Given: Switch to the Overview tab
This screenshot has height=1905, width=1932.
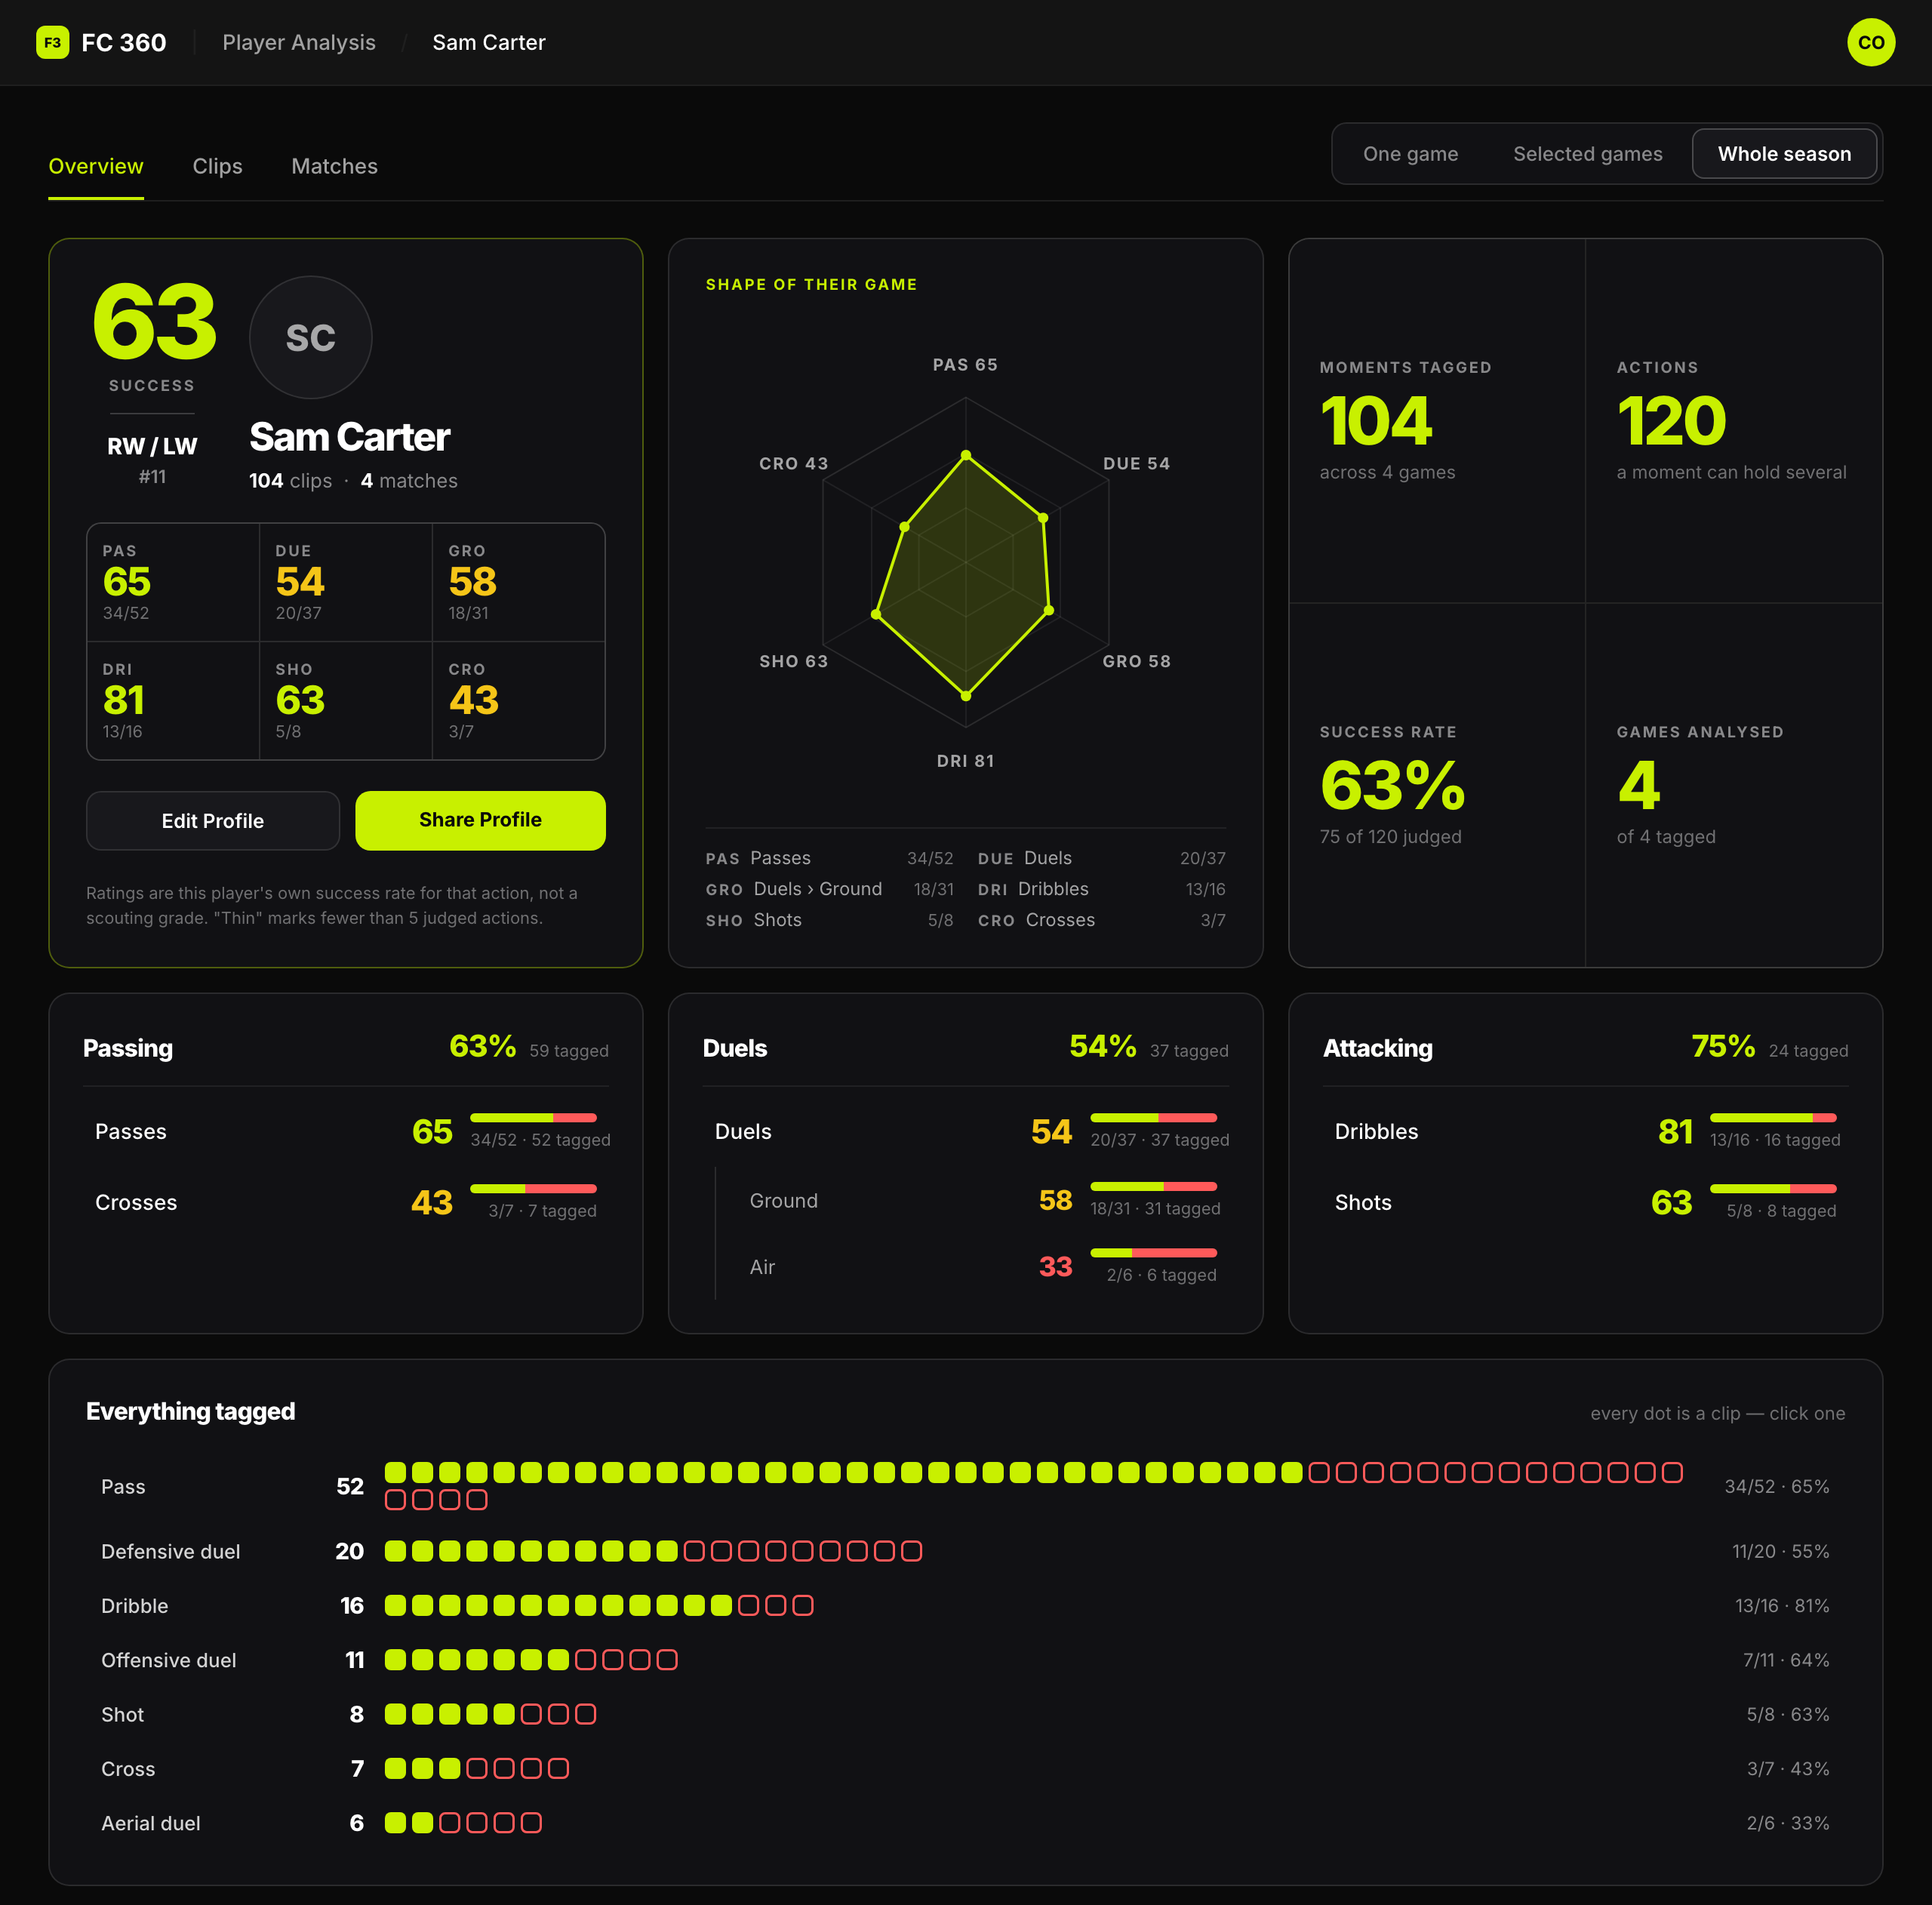Looking at the screenshot, I should (96, 166).
